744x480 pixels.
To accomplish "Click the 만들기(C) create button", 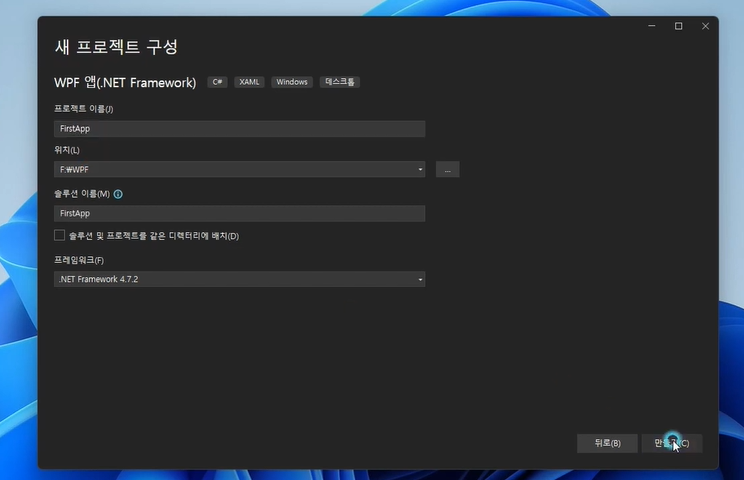I will [x=672, y=443].
